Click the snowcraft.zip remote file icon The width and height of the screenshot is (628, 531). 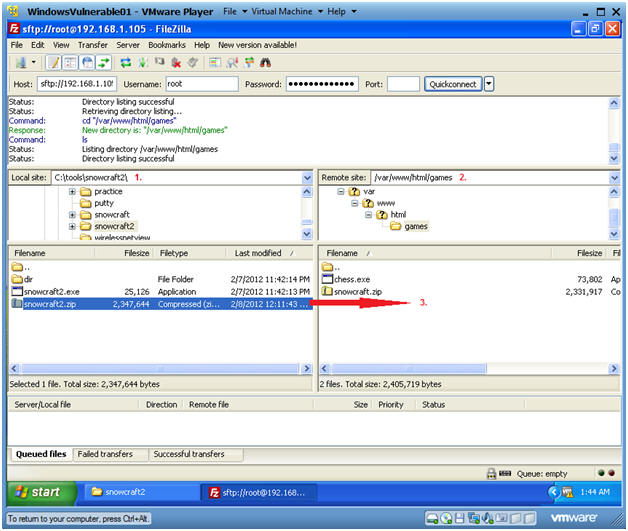tap(327, 291)
